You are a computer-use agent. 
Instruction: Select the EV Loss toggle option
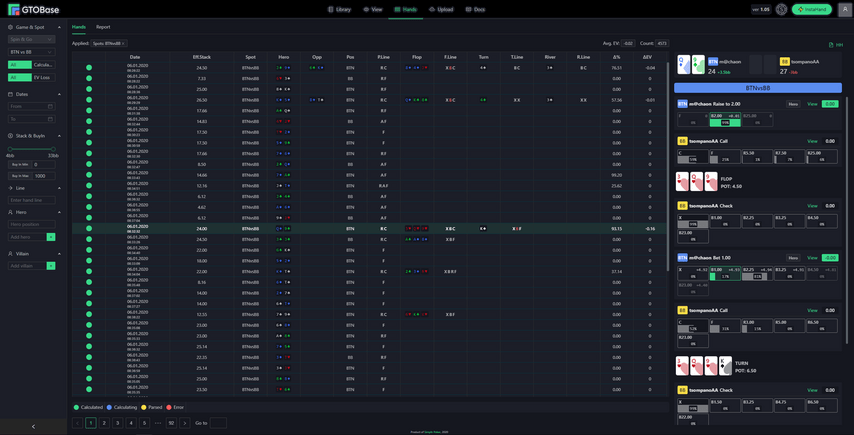[x=43, y=76]
